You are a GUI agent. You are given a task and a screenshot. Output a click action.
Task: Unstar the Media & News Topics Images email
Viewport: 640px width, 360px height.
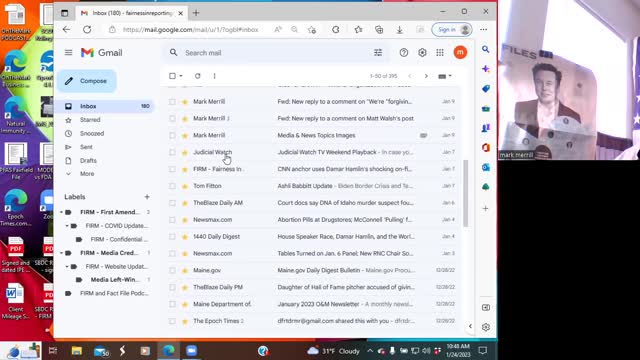184,136
